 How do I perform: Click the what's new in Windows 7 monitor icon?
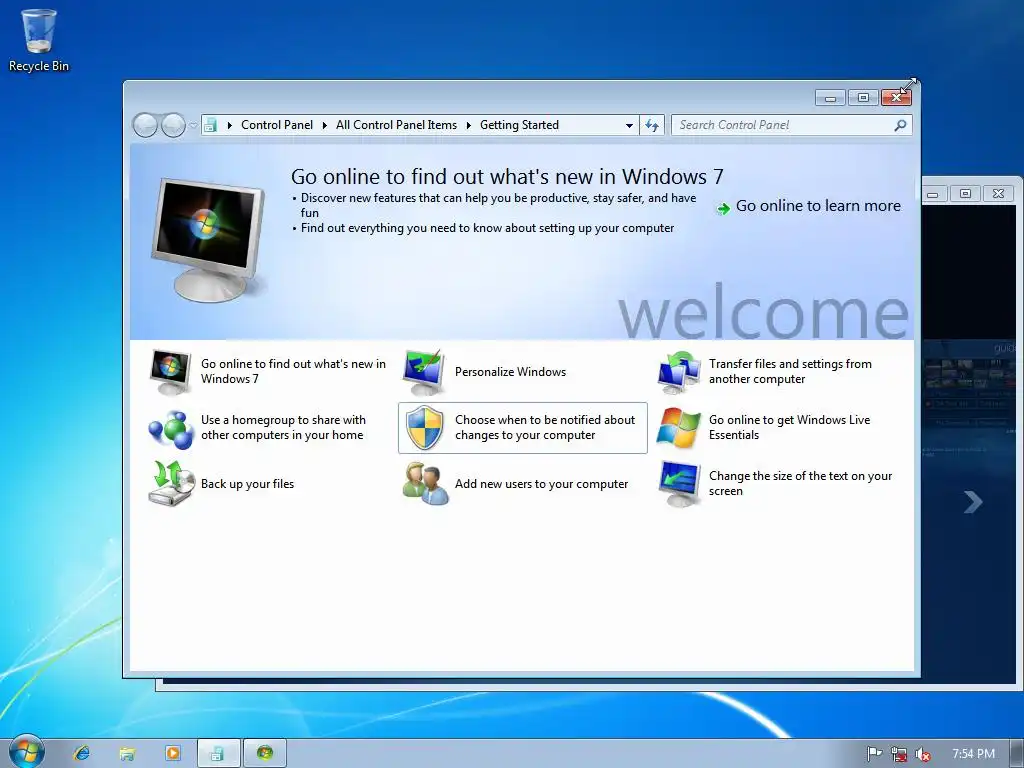(x=170, y=372)
